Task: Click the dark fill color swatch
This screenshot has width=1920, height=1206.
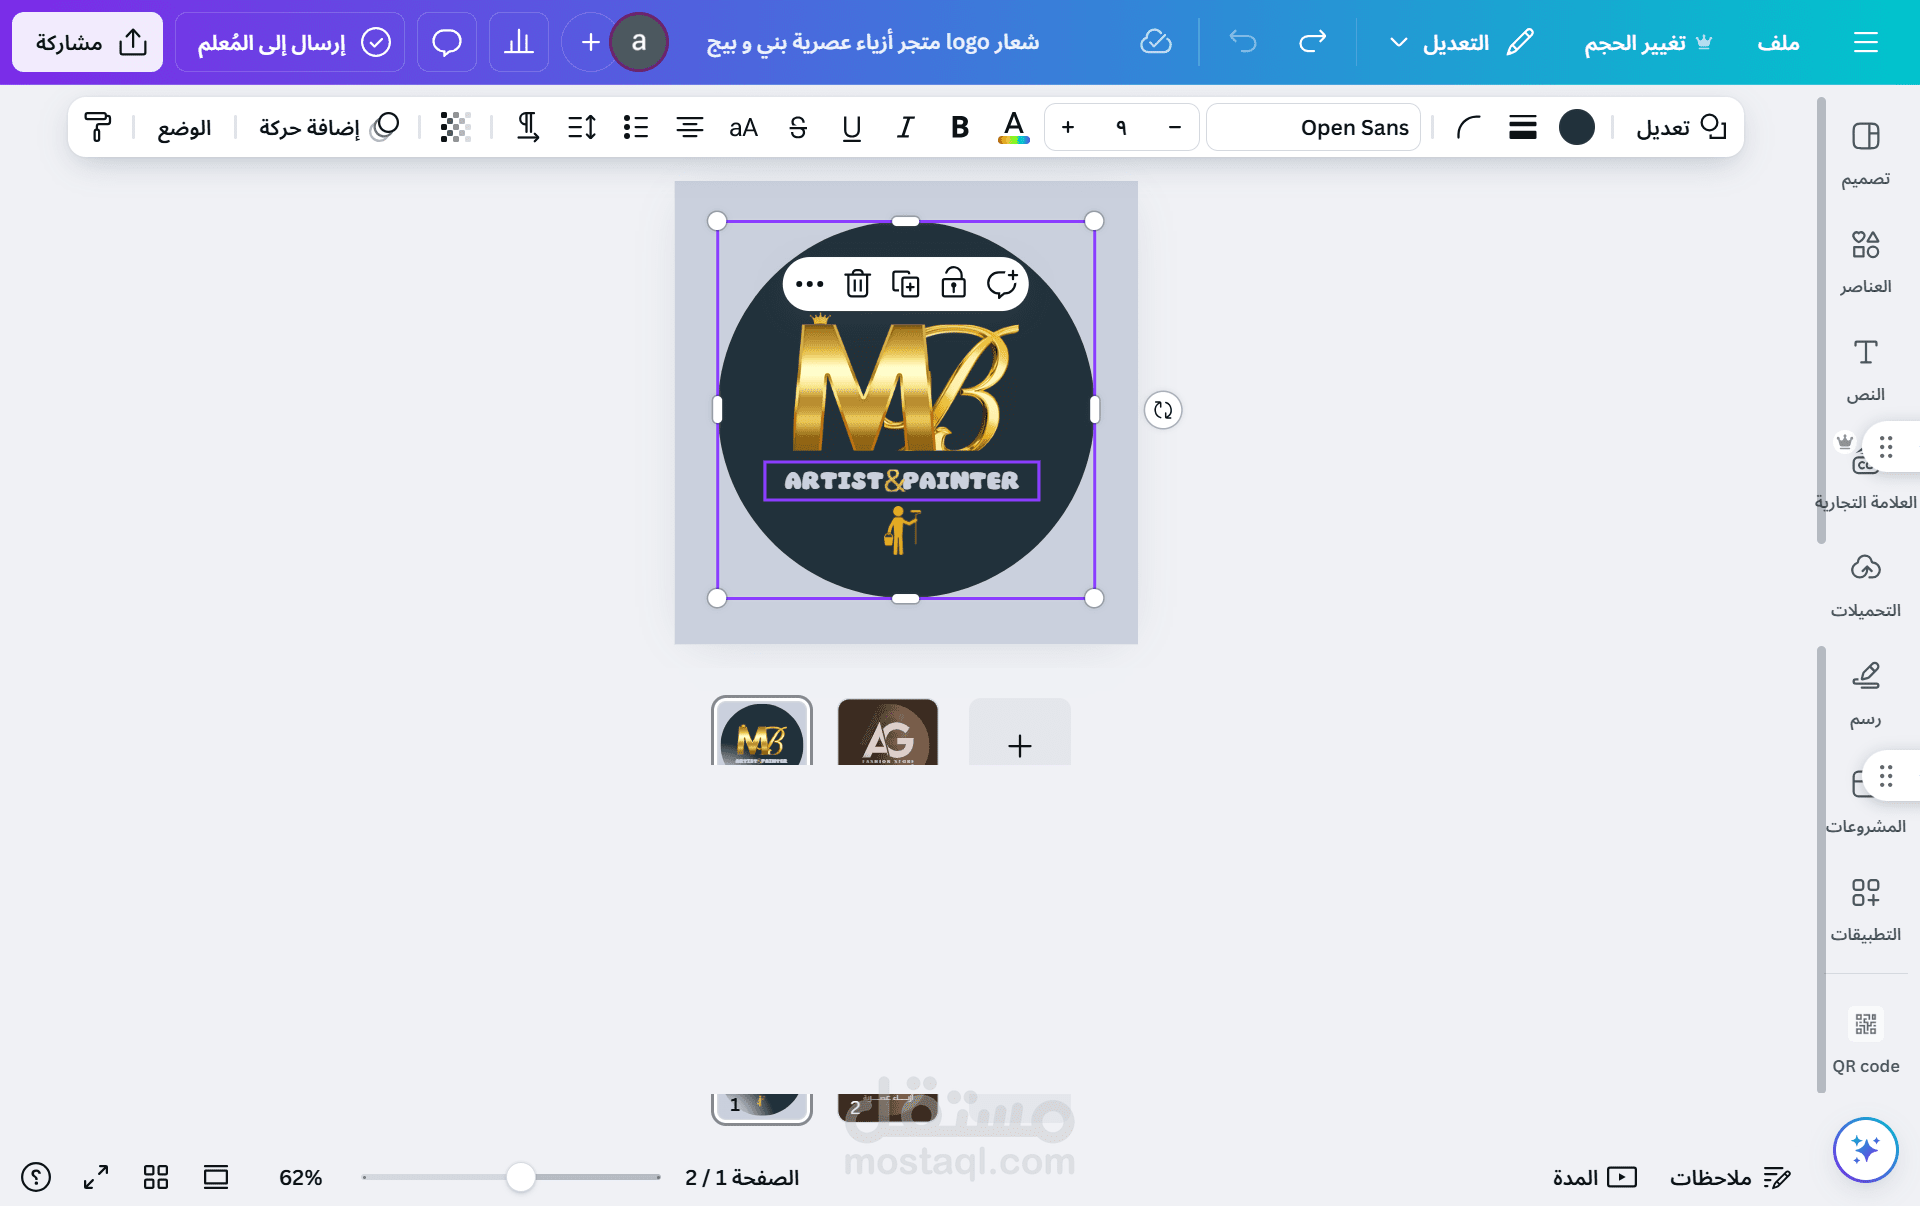Action: pyautogui.click(x=1576, y=127)
